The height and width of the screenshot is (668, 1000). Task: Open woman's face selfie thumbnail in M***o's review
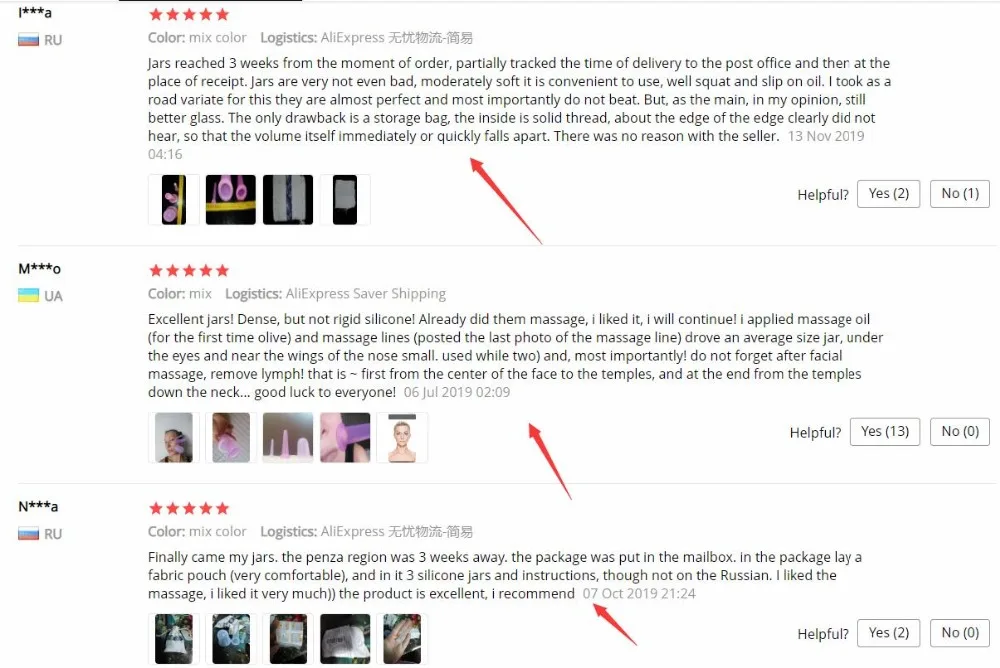tap(173, 438)
